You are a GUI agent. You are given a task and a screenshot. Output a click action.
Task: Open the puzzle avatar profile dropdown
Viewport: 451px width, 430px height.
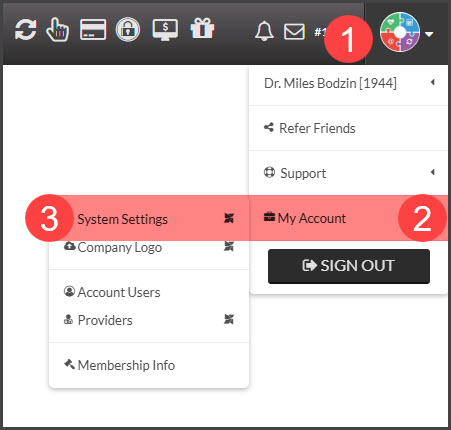[x=406, y=32]
